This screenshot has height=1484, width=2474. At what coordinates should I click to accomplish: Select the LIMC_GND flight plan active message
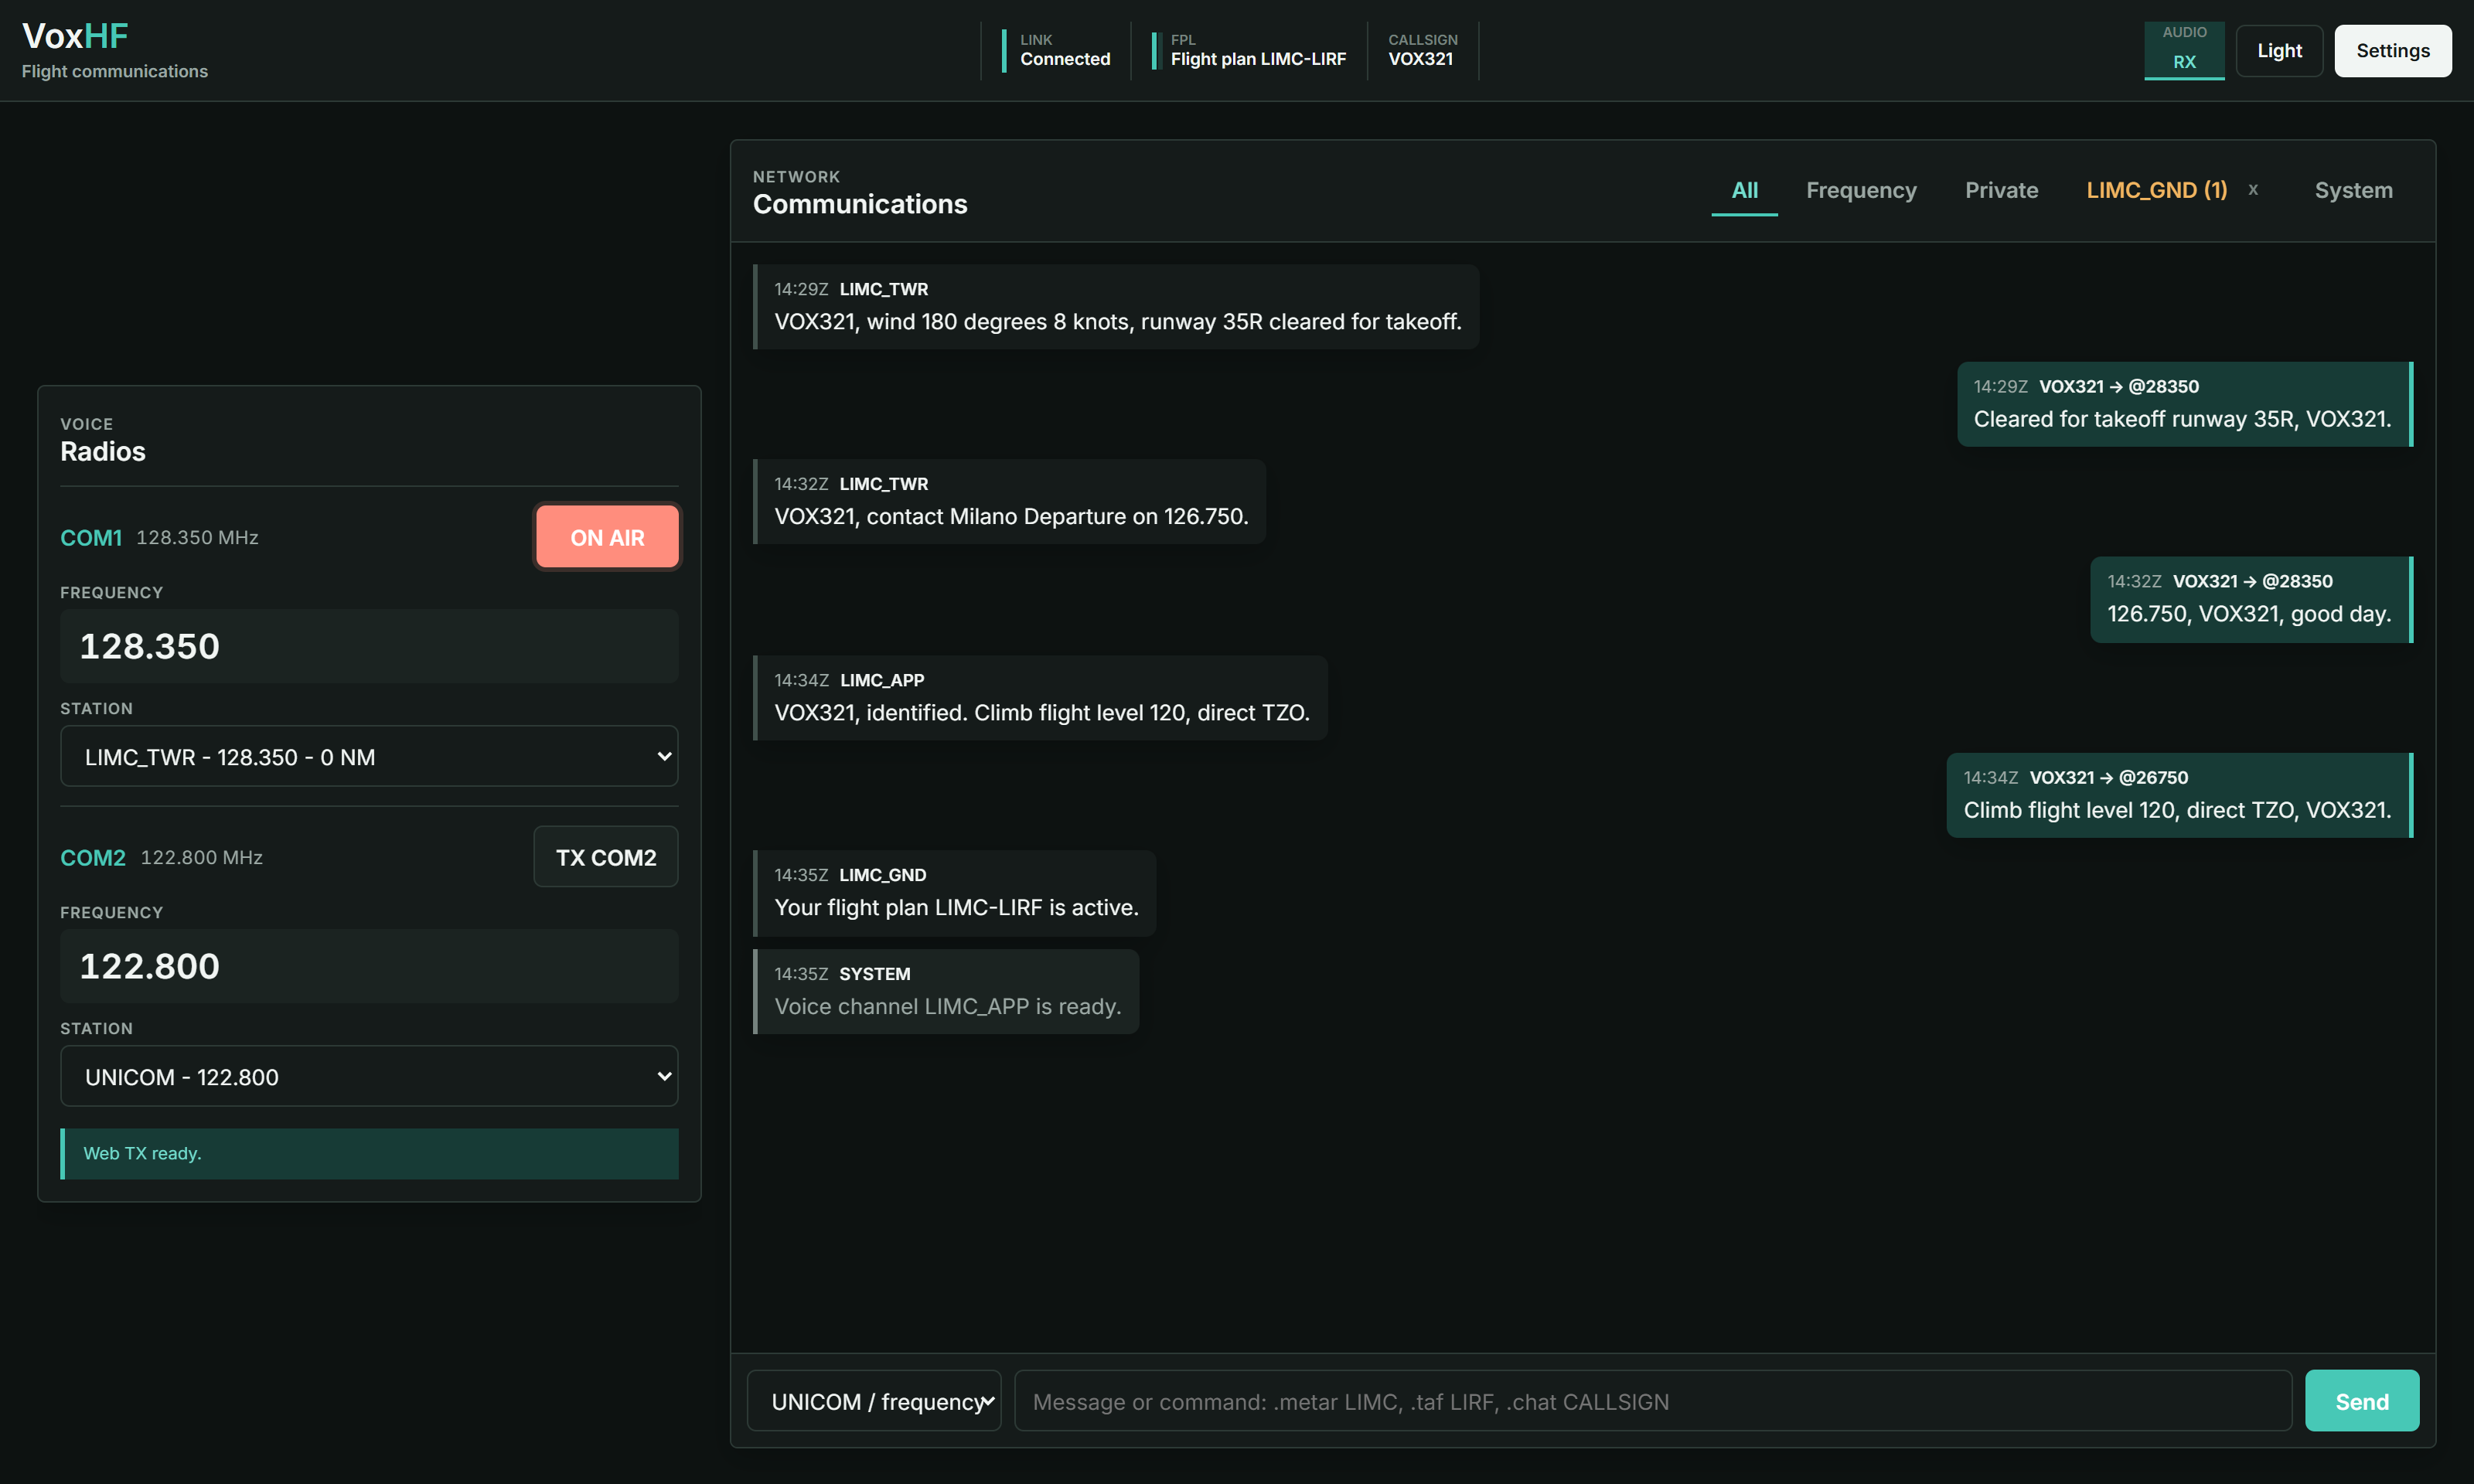tap(954, 893)
